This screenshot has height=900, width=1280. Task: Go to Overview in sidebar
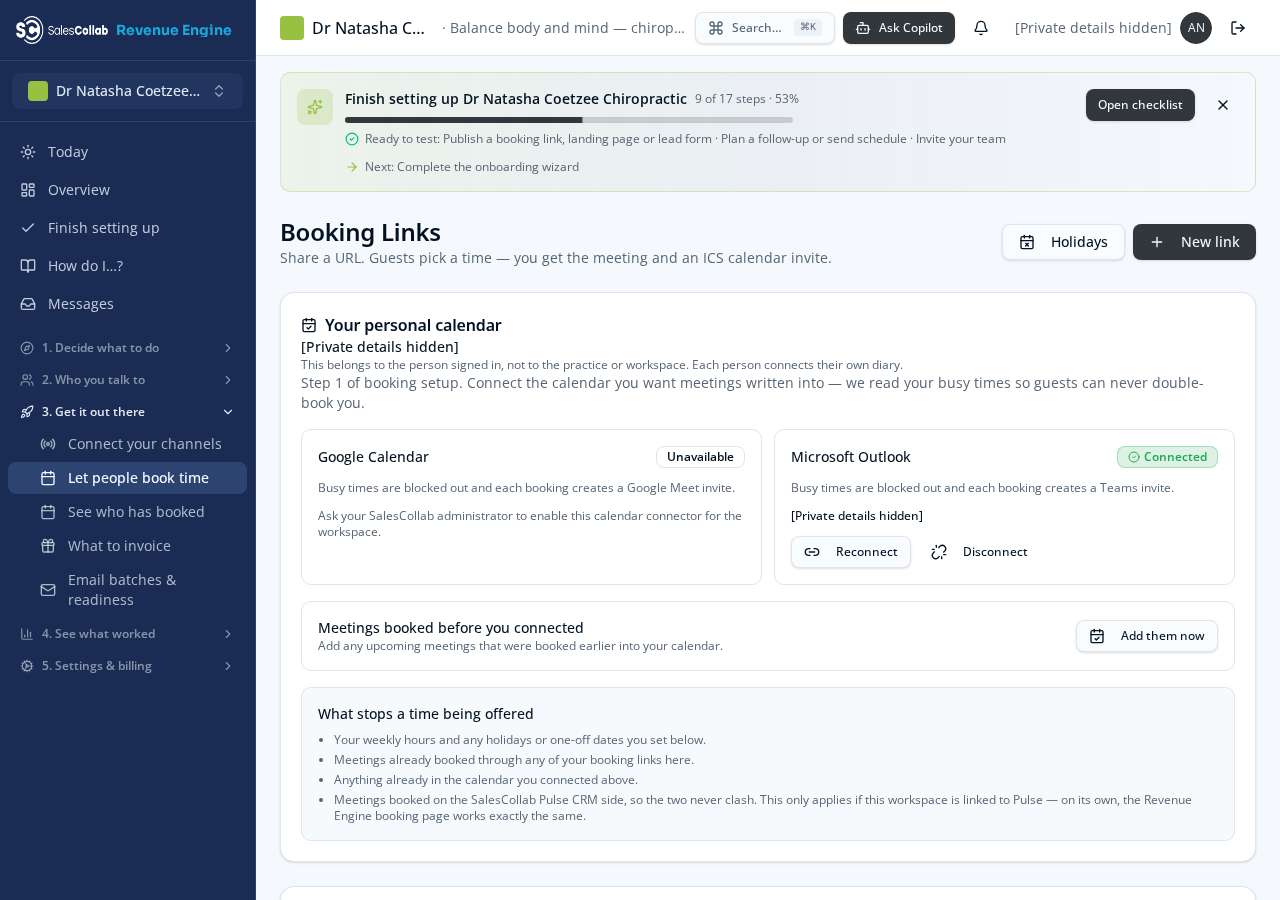coord(128,190)
